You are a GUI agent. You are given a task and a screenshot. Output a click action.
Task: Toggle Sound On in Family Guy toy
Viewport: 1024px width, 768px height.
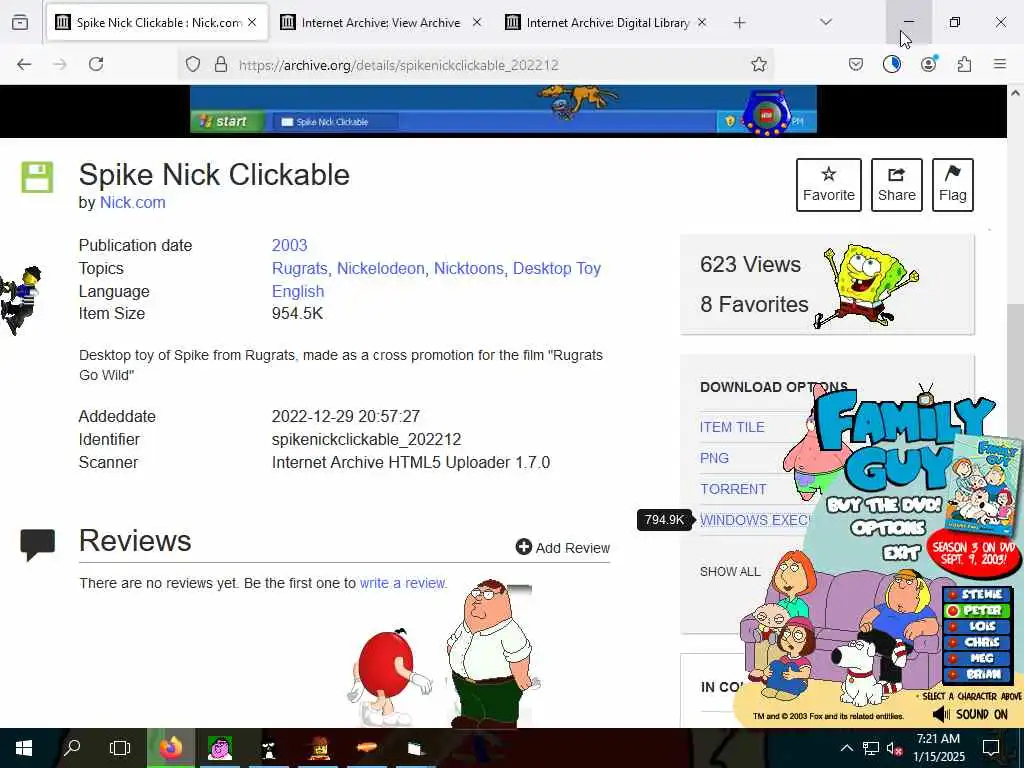pyautogui.click(x=971, y=714)
